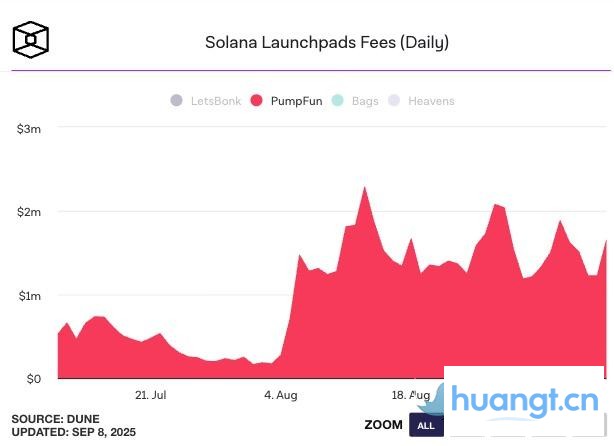The height and width of the screenshot is (446, 614).
Task: Toggle the LetsBonk series label
Action: tap(216, 101)
